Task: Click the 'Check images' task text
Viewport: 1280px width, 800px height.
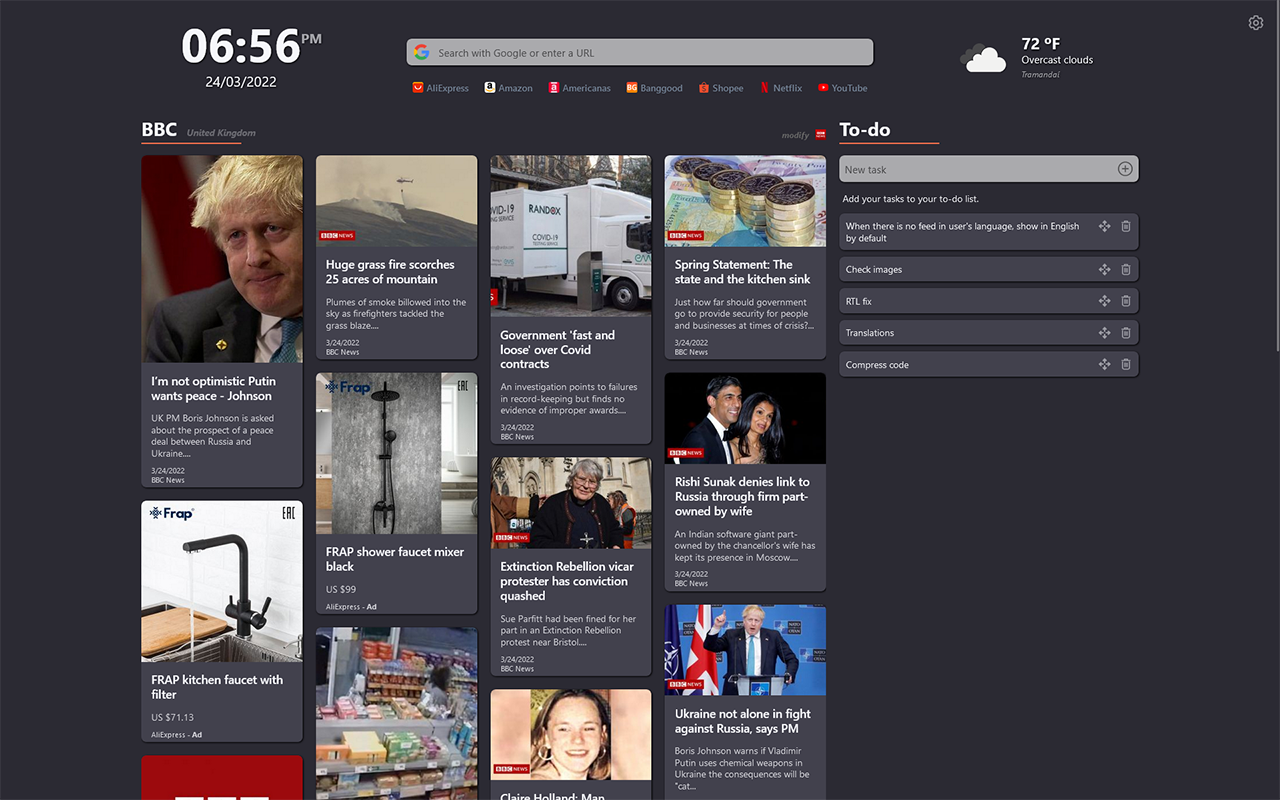Action: pyautogui.click(x=874, y=269)
